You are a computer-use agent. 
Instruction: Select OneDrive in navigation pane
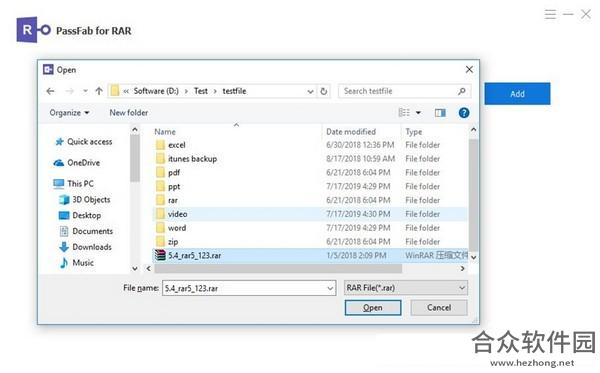[x=77, y=163]
